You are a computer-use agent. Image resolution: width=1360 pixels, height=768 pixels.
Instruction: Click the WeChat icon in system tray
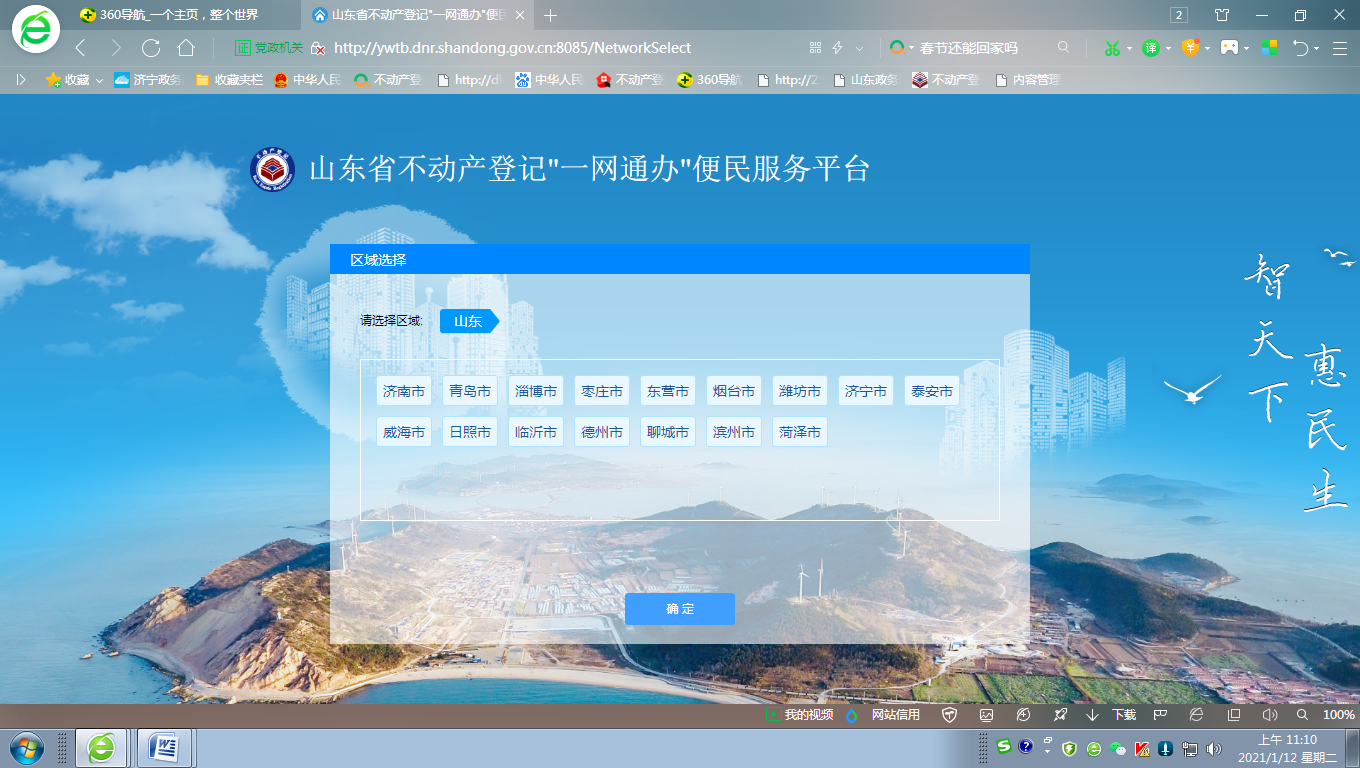pyautogui.click(x=1119, y=748)
